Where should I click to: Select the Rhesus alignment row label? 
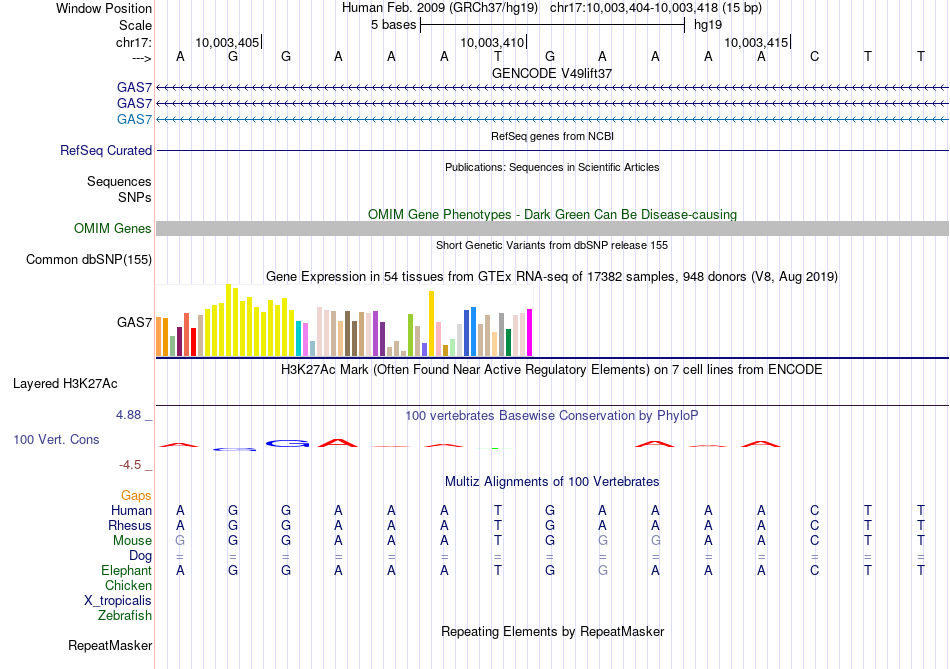130,526
